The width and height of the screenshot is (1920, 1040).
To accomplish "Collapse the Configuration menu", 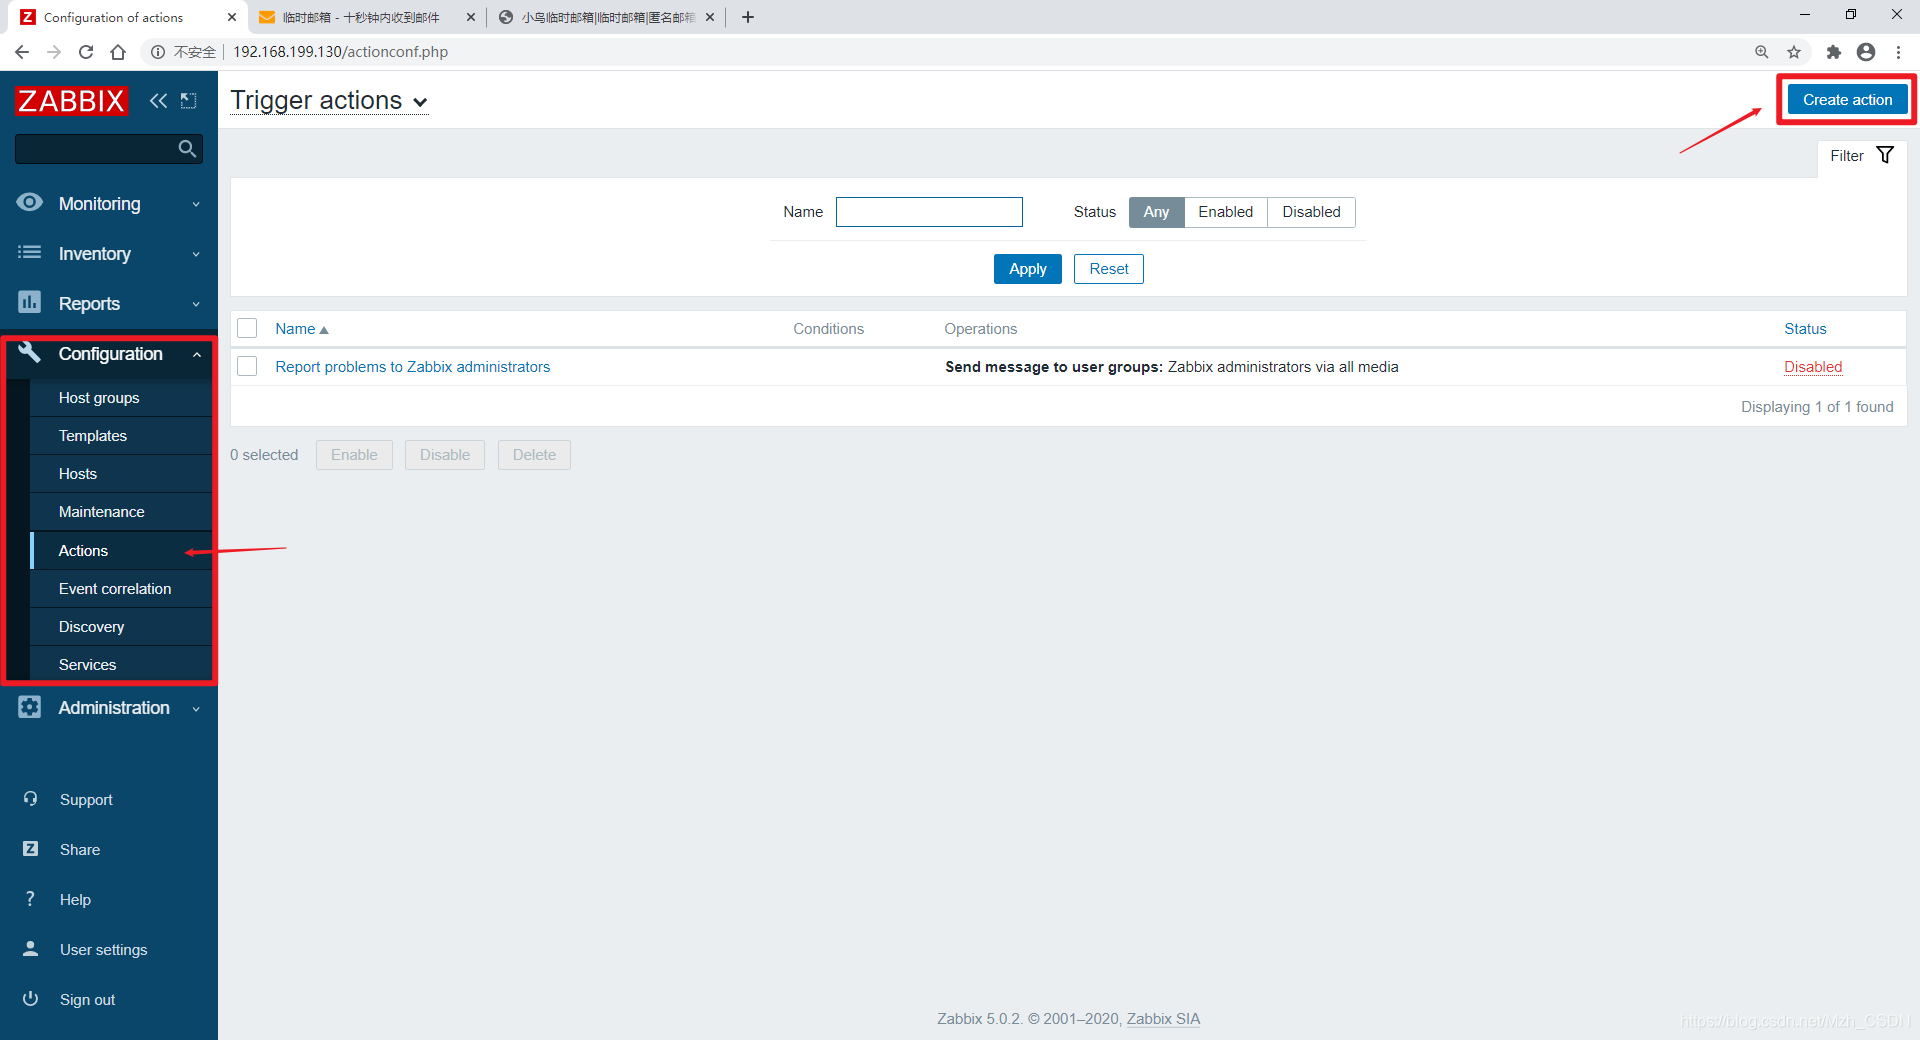I will click(197, 354).
